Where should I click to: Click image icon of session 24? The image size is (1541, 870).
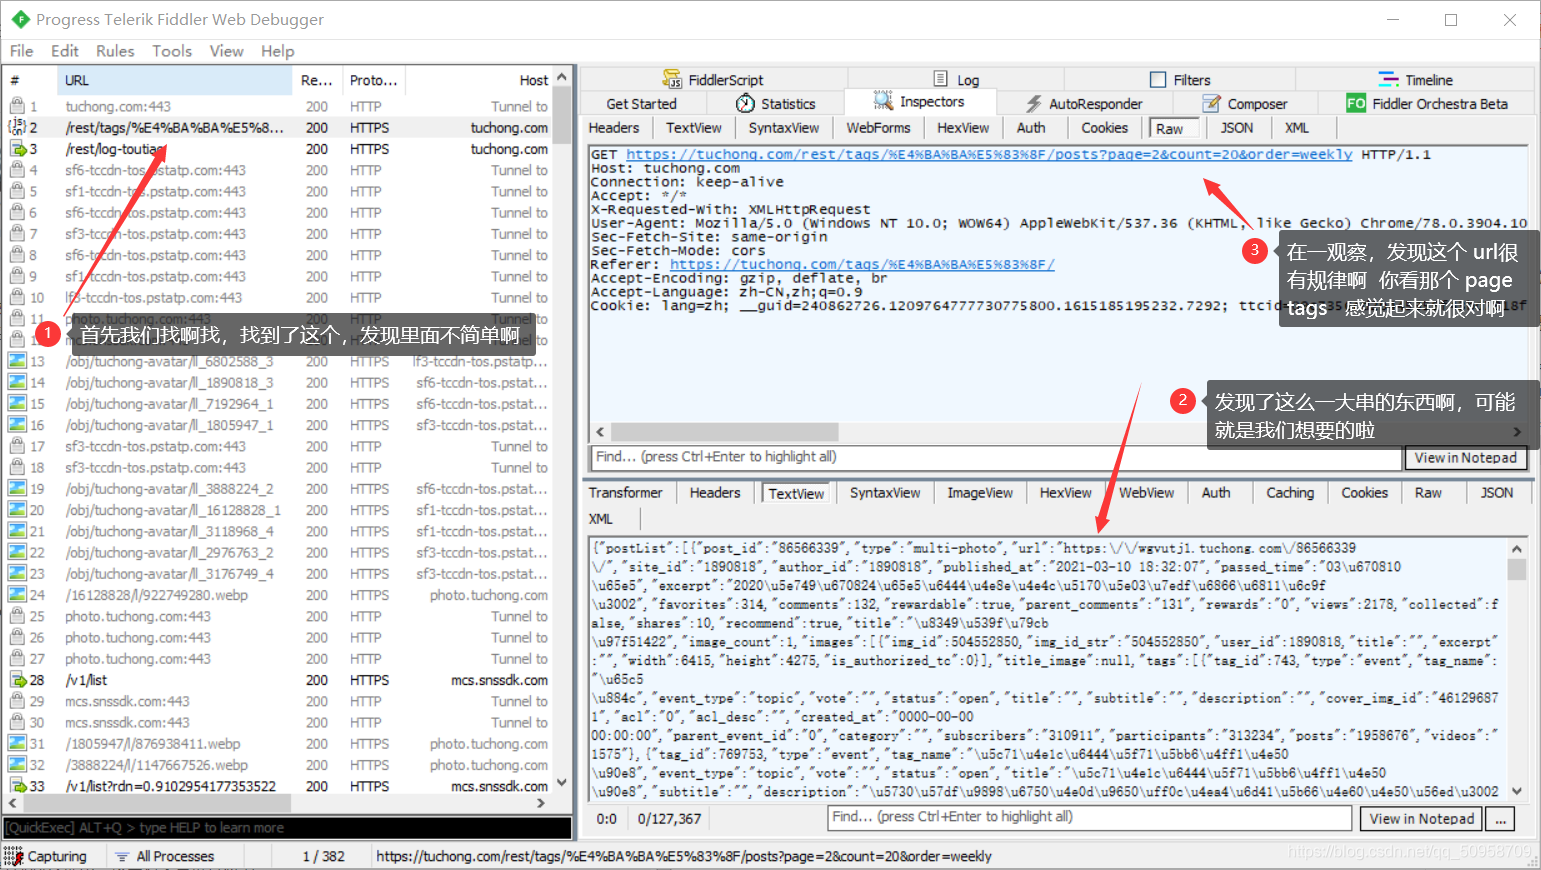17,595
